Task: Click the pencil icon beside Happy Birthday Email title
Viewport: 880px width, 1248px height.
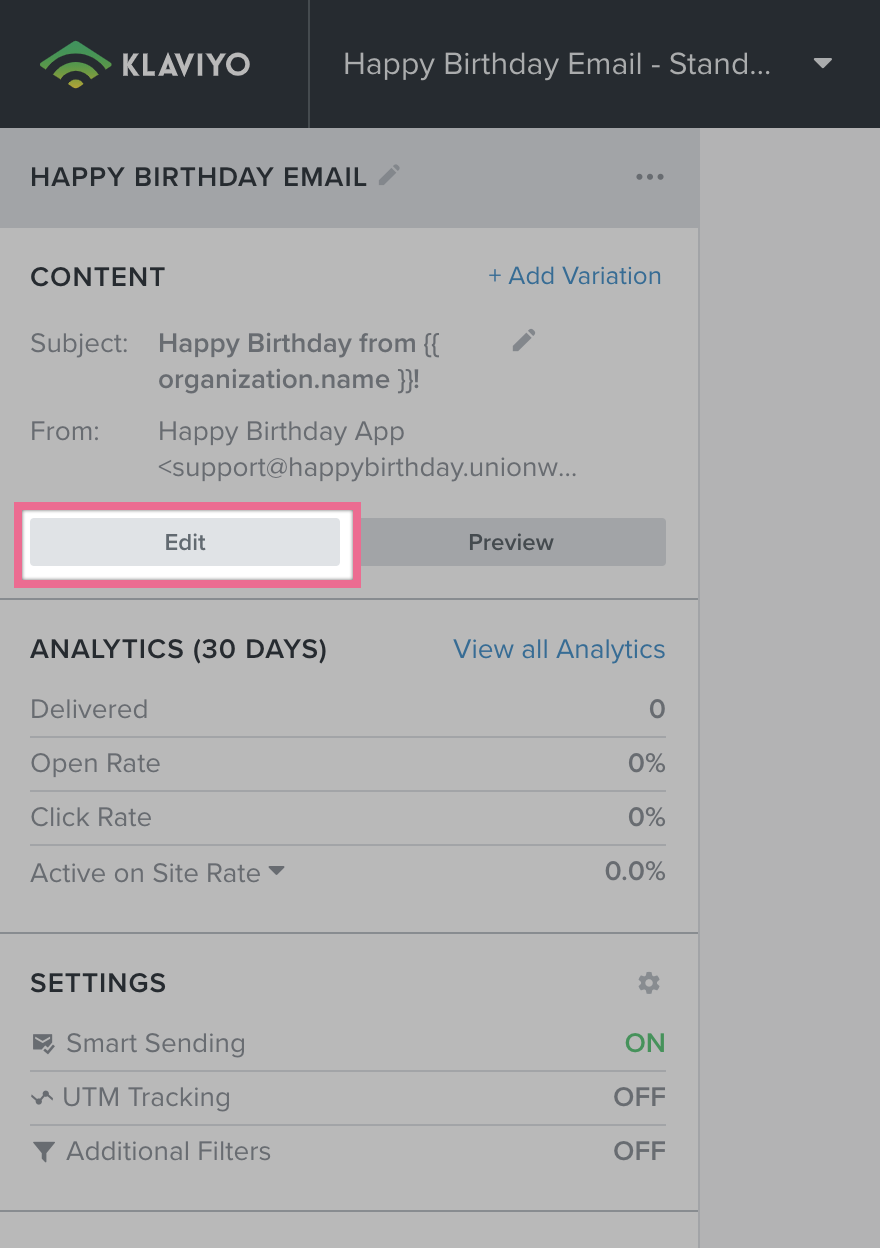Action: tap(389, 176)
